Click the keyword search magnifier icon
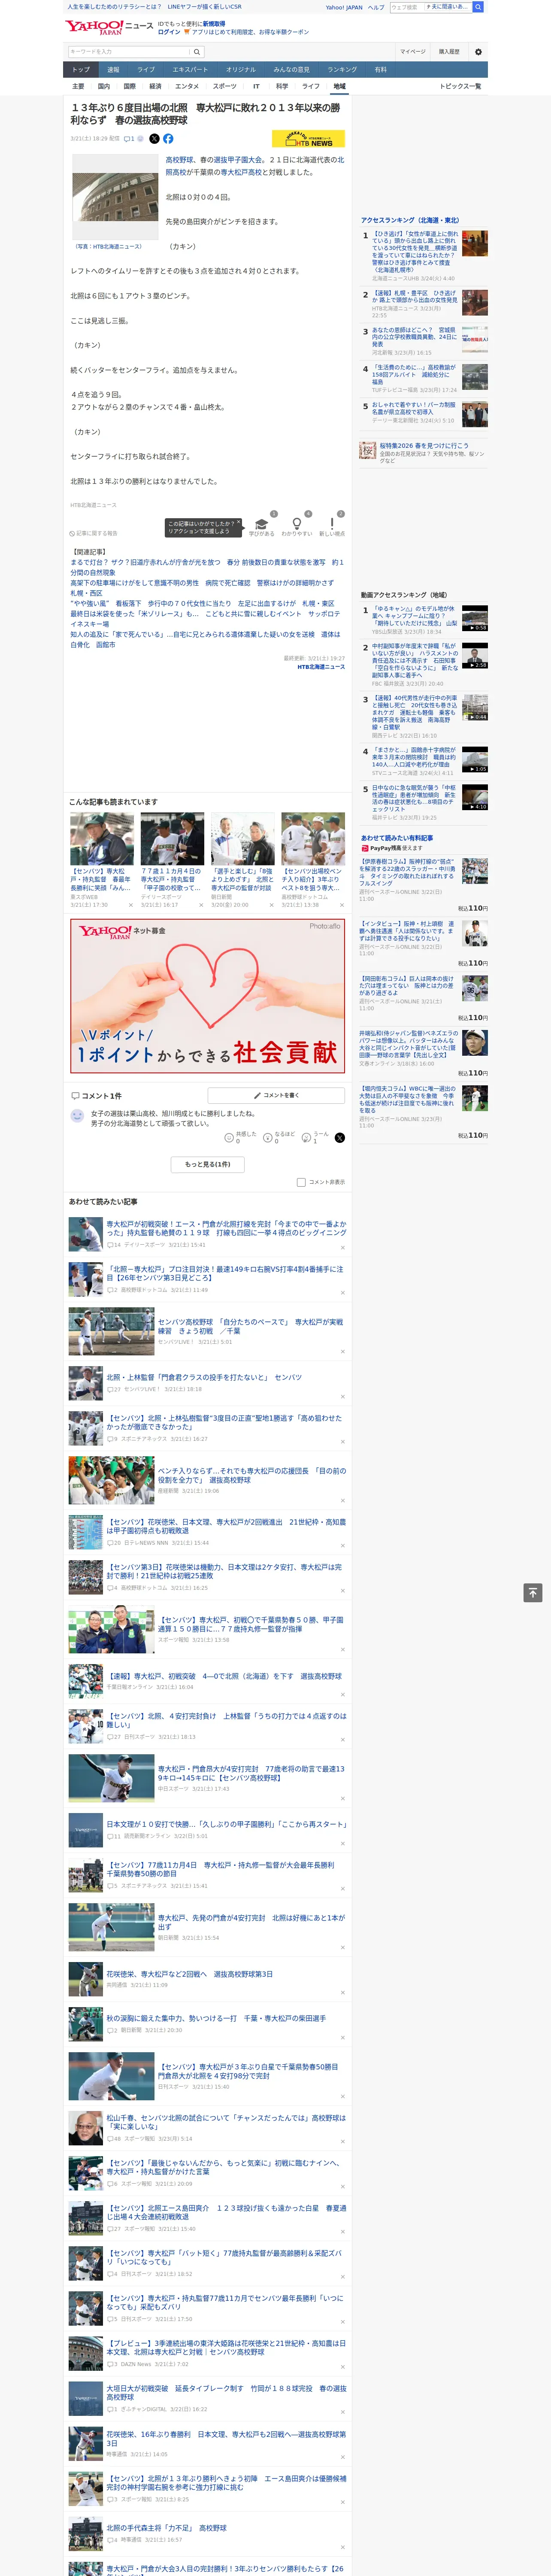This screenshot has height=2576, width=551. tap(197, 52)
